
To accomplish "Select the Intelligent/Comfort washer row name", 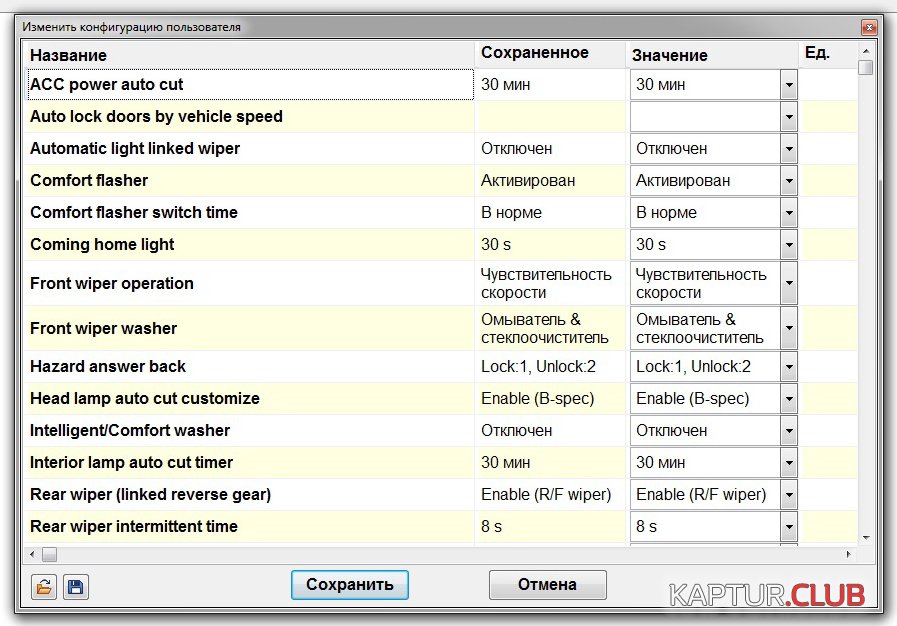I will point(130,431).
